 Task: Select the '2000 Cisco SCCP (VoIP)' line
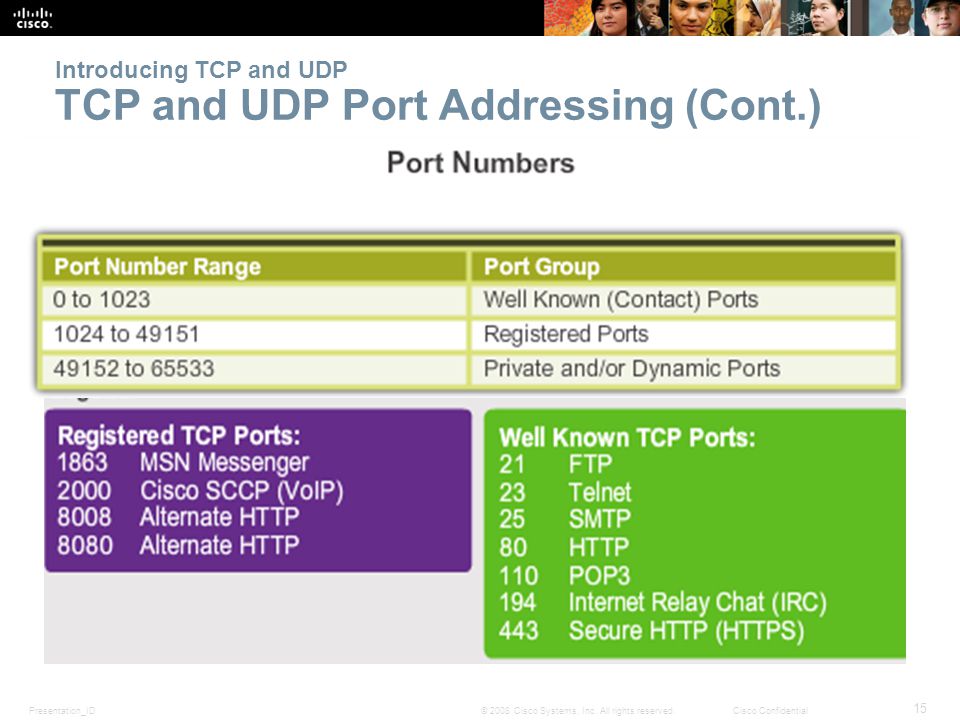point(200,491)
